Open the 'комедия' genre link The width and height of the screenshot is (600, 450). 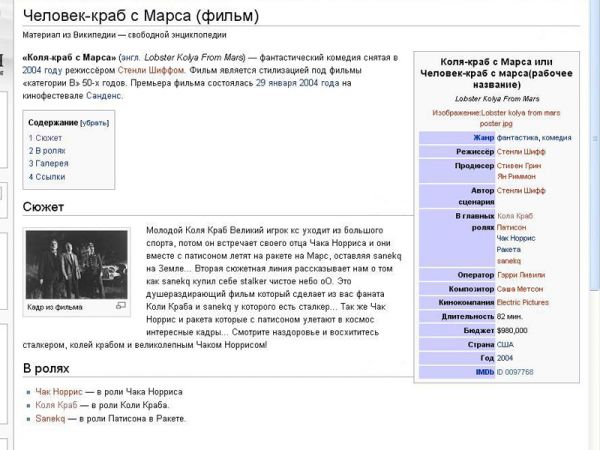pyautogui.click(x=556, y=138)
